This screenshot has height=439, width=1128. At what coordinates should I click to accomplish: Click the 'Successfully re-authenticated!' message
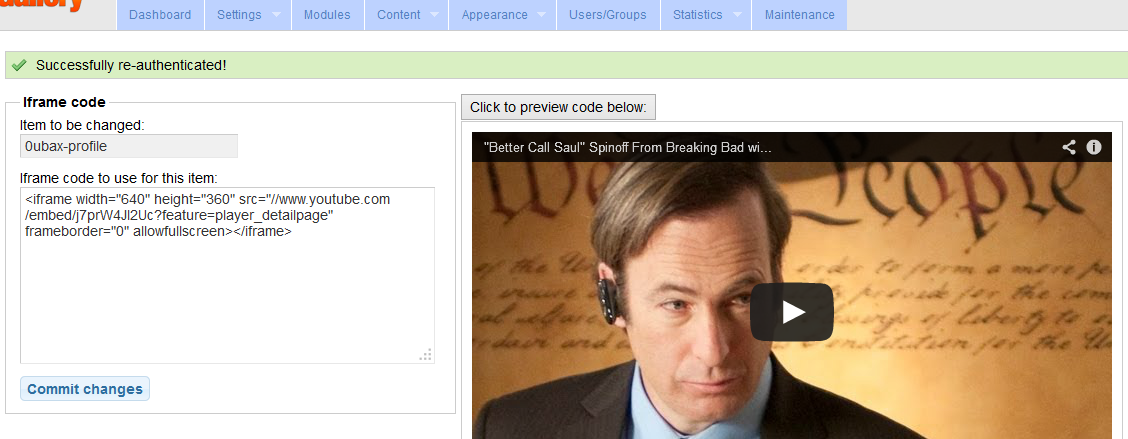[x=131, y=65]
